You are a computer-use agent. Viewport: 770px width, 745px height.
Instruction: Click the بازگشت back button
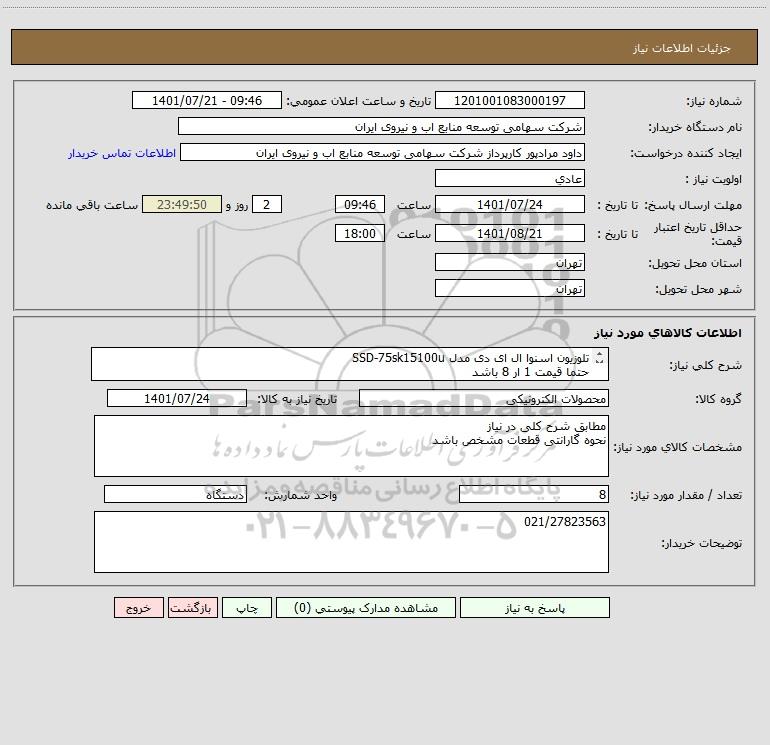192,608
